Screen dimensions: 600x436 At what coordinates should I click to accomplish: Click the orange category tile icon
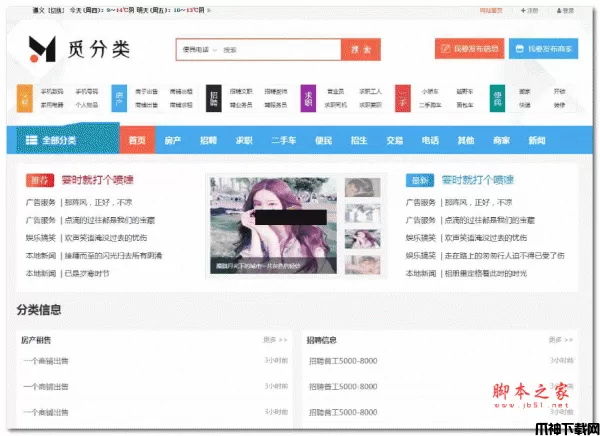point(24,98)
